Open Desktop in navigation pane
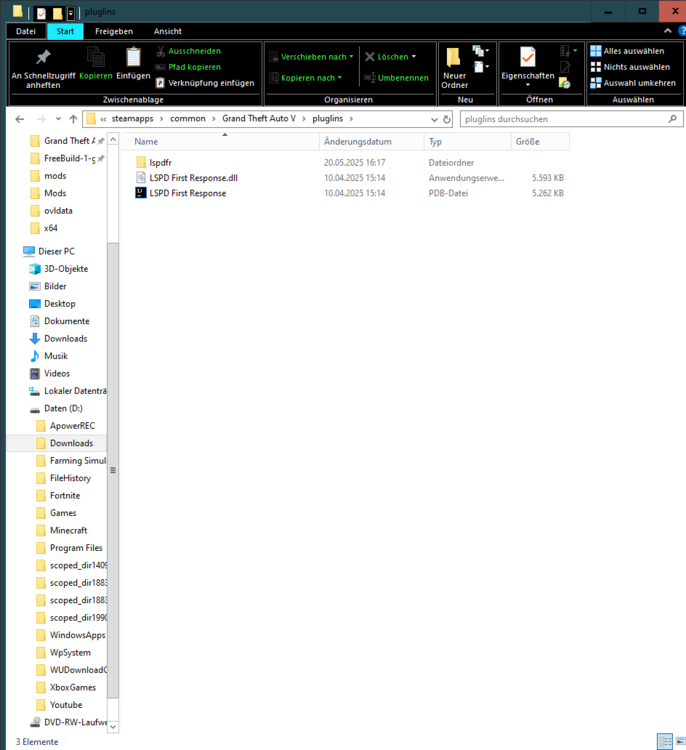The height and width of the screenshot is (750, 686). (x=60, y=304)
